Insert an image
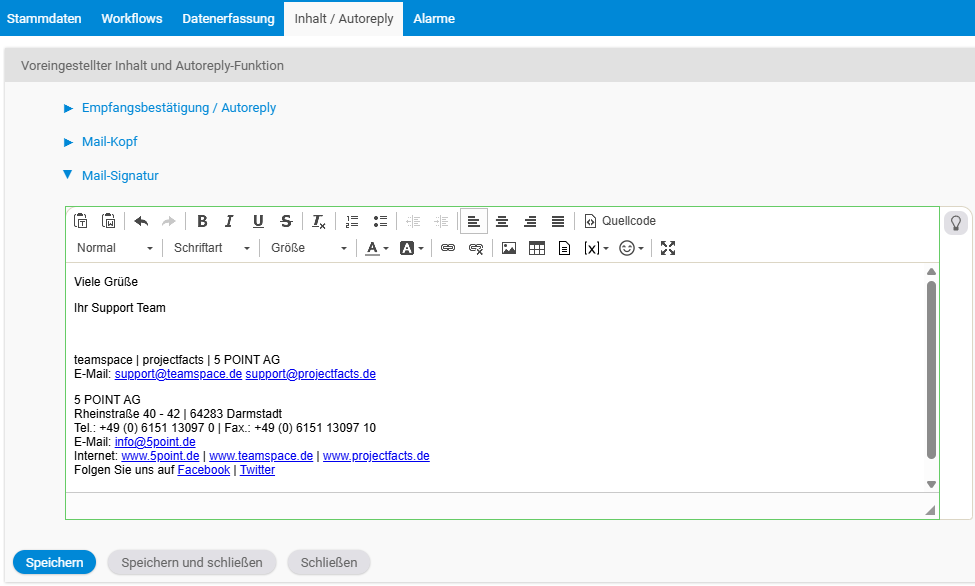 pyautogui.click(x=509, y=248)
